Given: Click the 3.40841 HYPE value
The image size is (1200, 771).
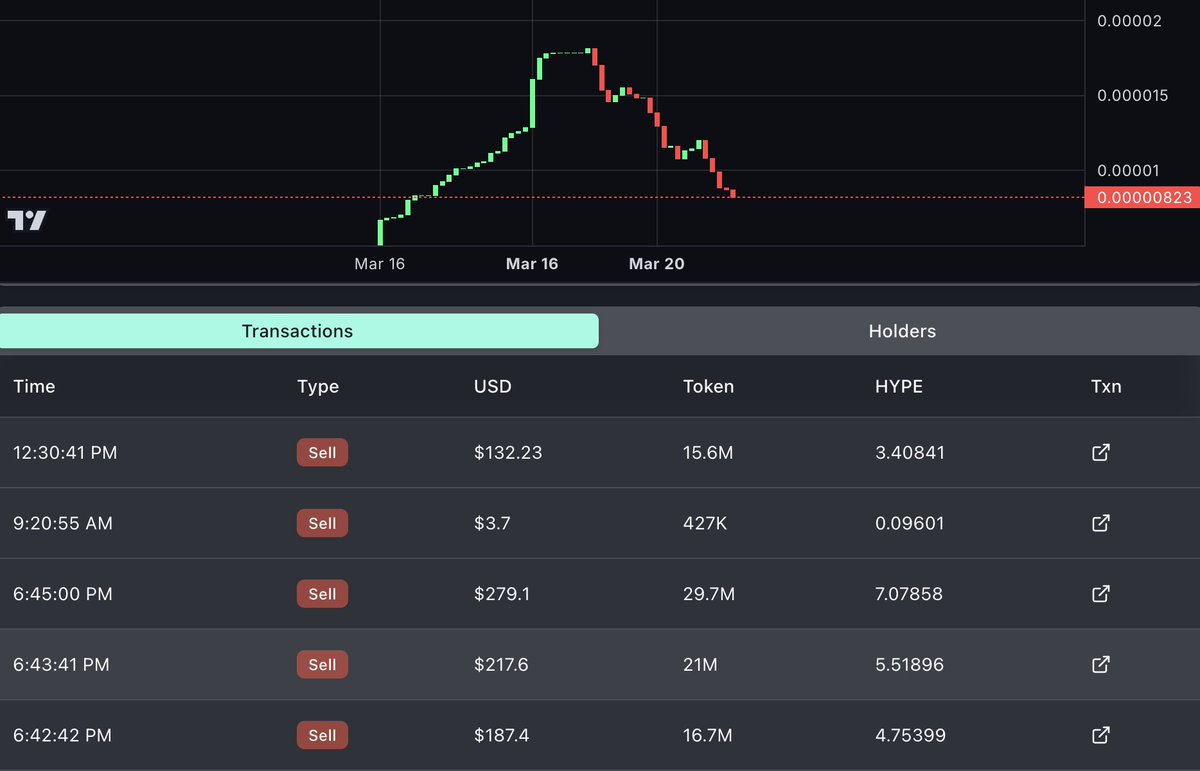Looking at the screenshot, I should [x=910, y=452].
